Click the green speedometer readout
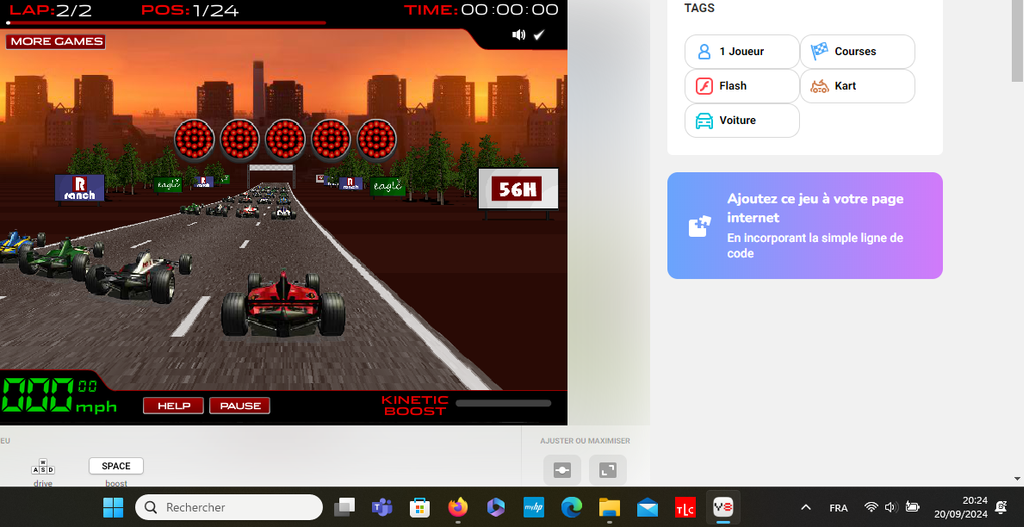This screenshot has height=527, width=1024. pos(59,395)
